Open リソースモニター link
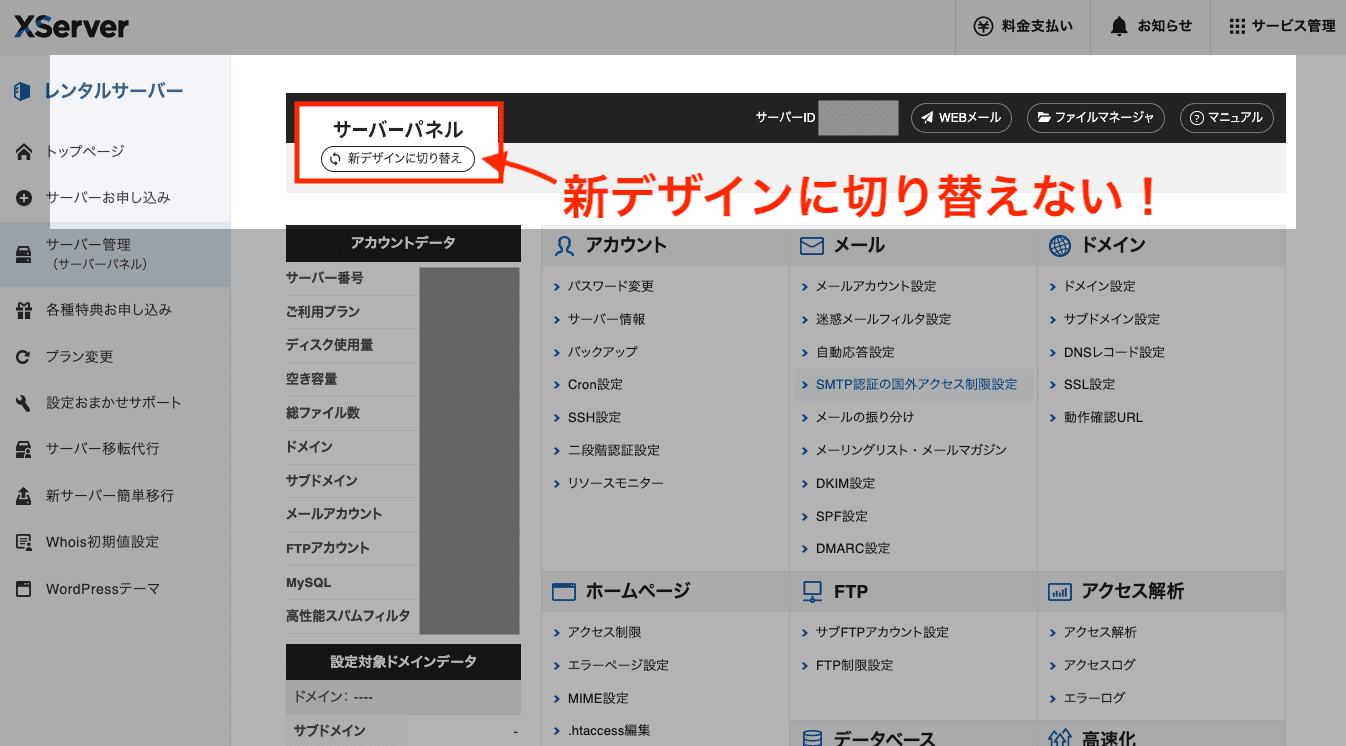This screenshot has width=1346, height=746. coord(615,483)
